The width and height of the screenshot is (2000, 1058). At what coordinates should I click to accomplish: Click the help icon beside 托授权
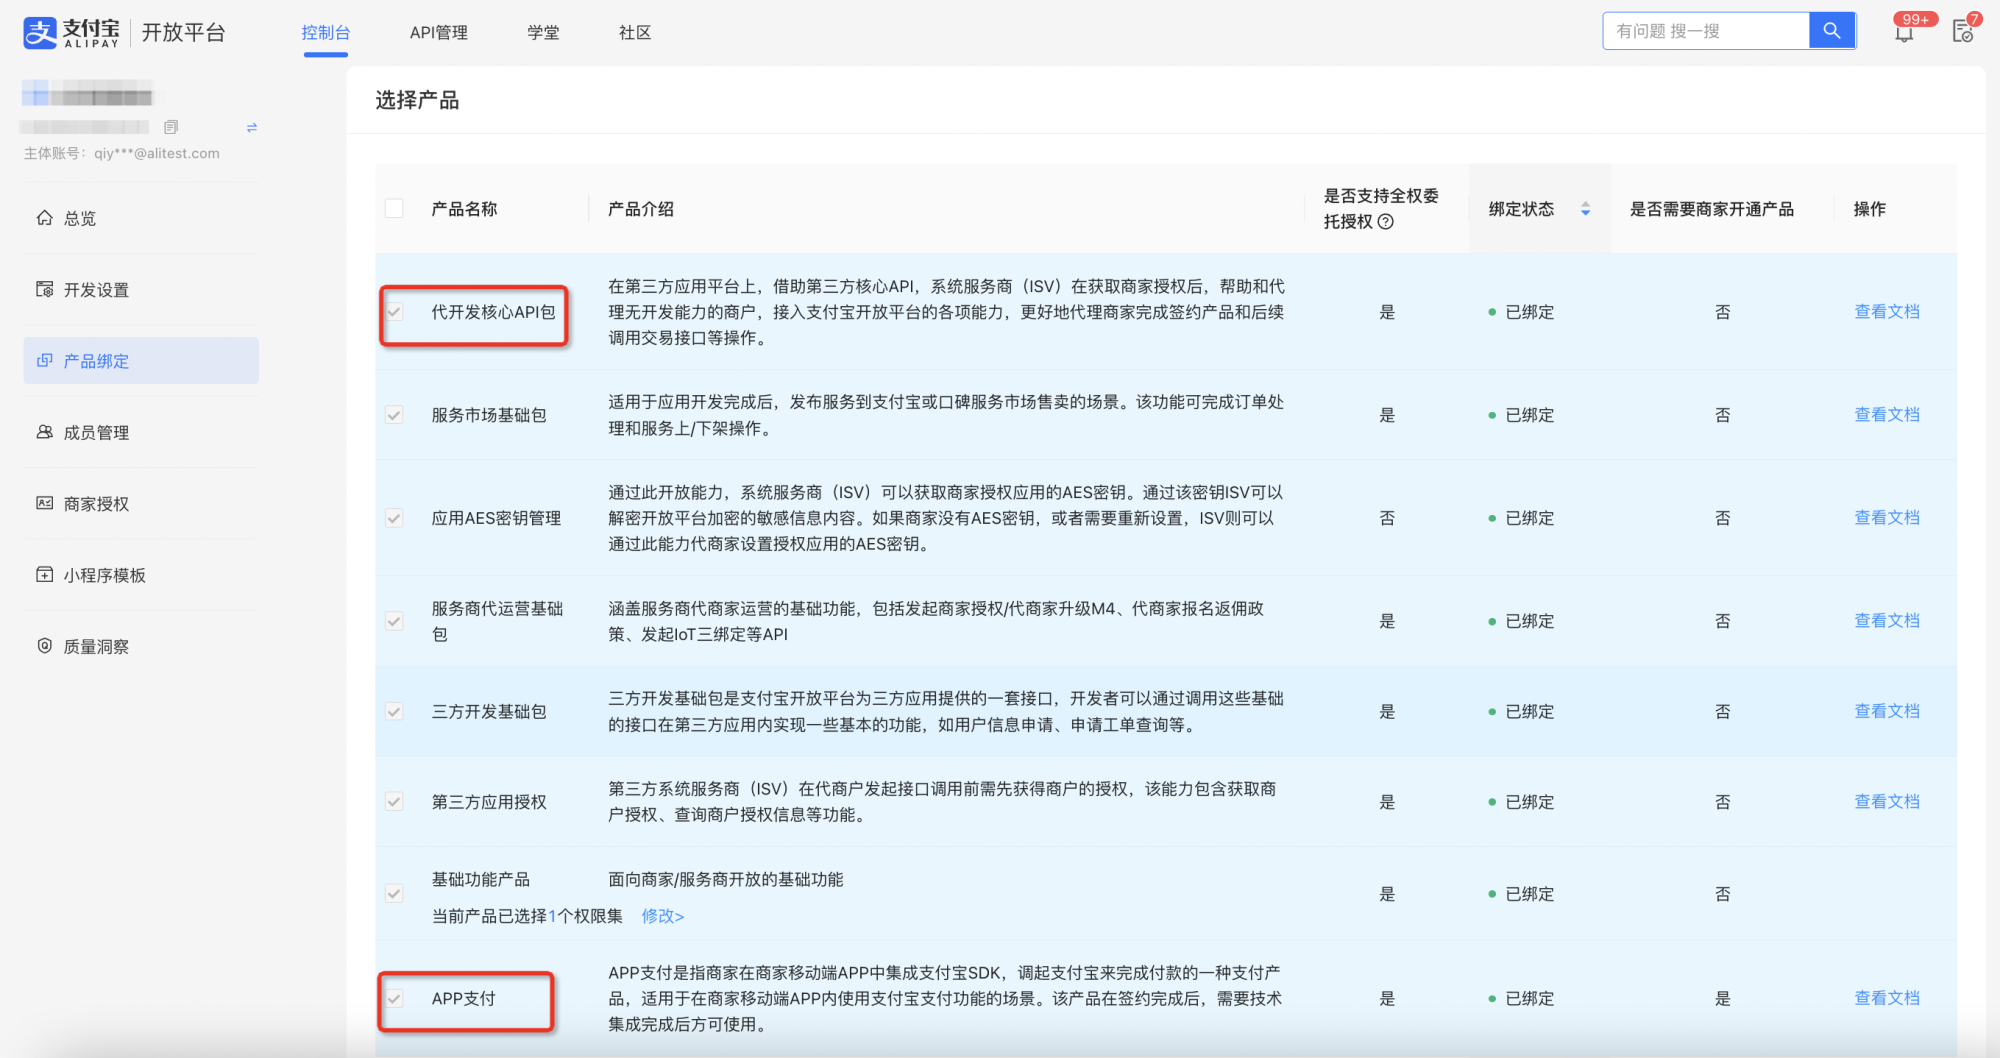[1386, 222]
